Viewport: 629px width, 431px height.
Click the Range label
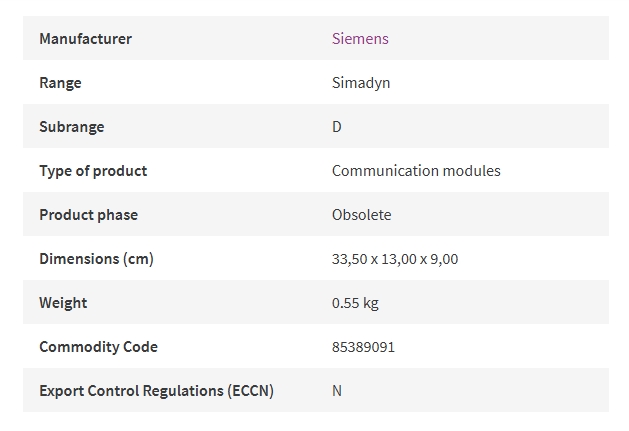[x=60, y=83]
